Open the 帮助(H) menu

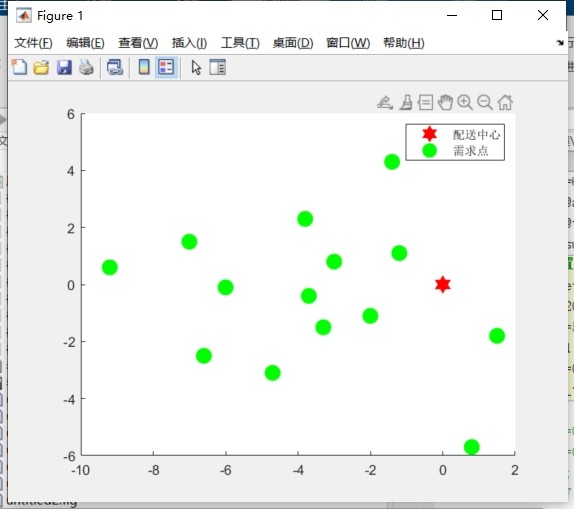click(x=404, y=43)
